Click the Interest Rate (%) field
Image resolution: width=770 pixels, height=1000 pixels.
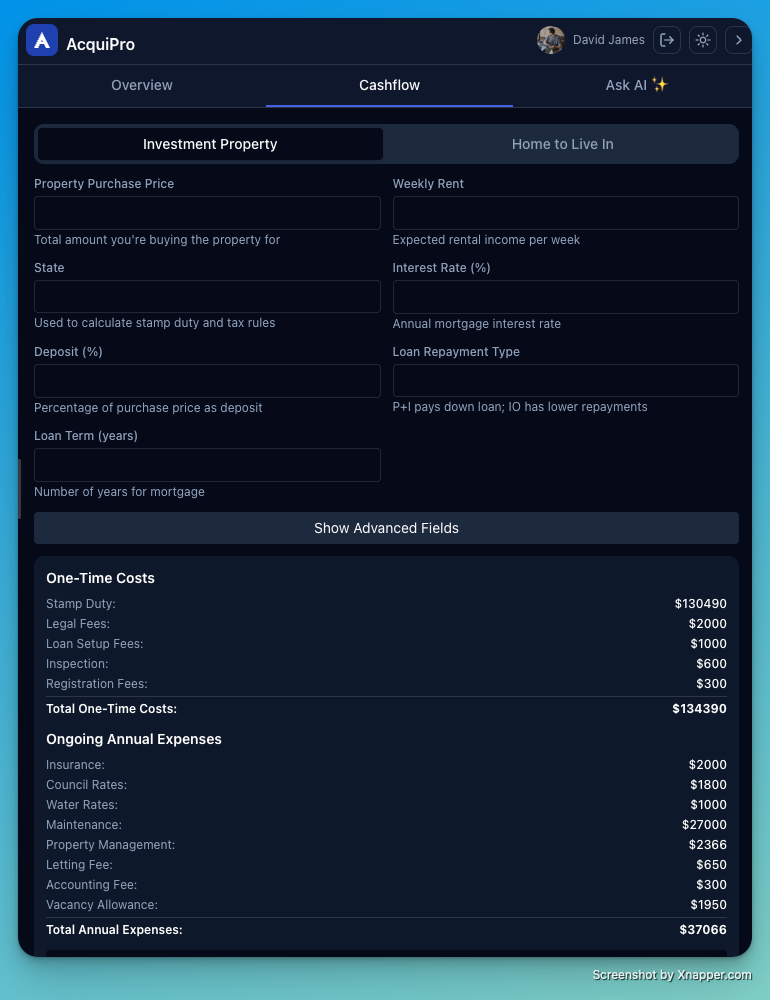click(566, 297)
